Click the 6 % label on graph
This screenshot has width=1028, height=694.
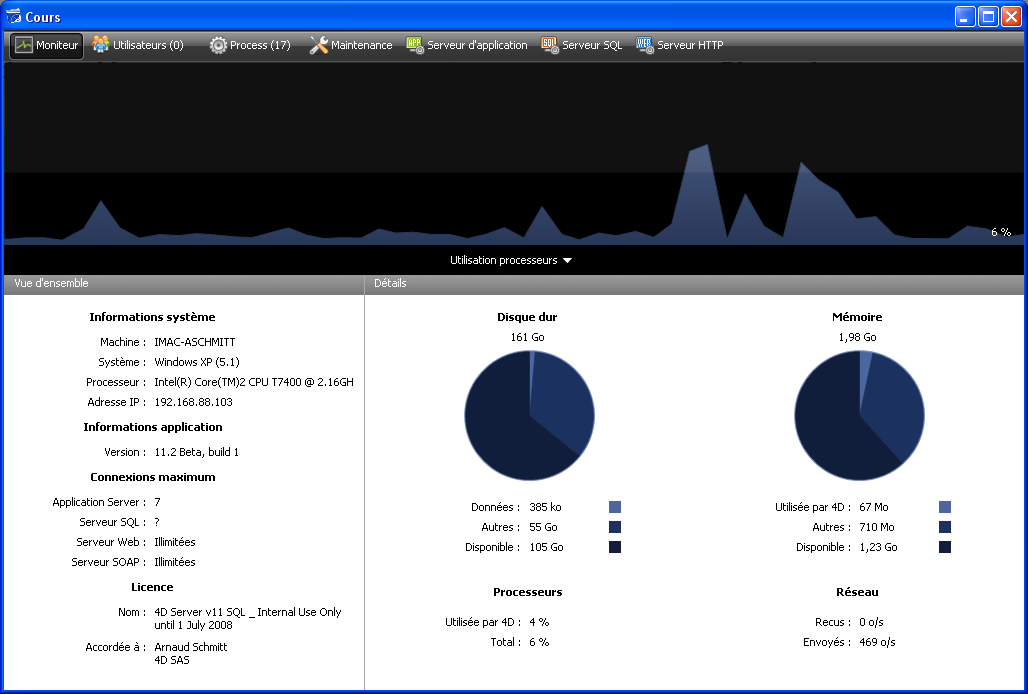(x=1000, y=232)
